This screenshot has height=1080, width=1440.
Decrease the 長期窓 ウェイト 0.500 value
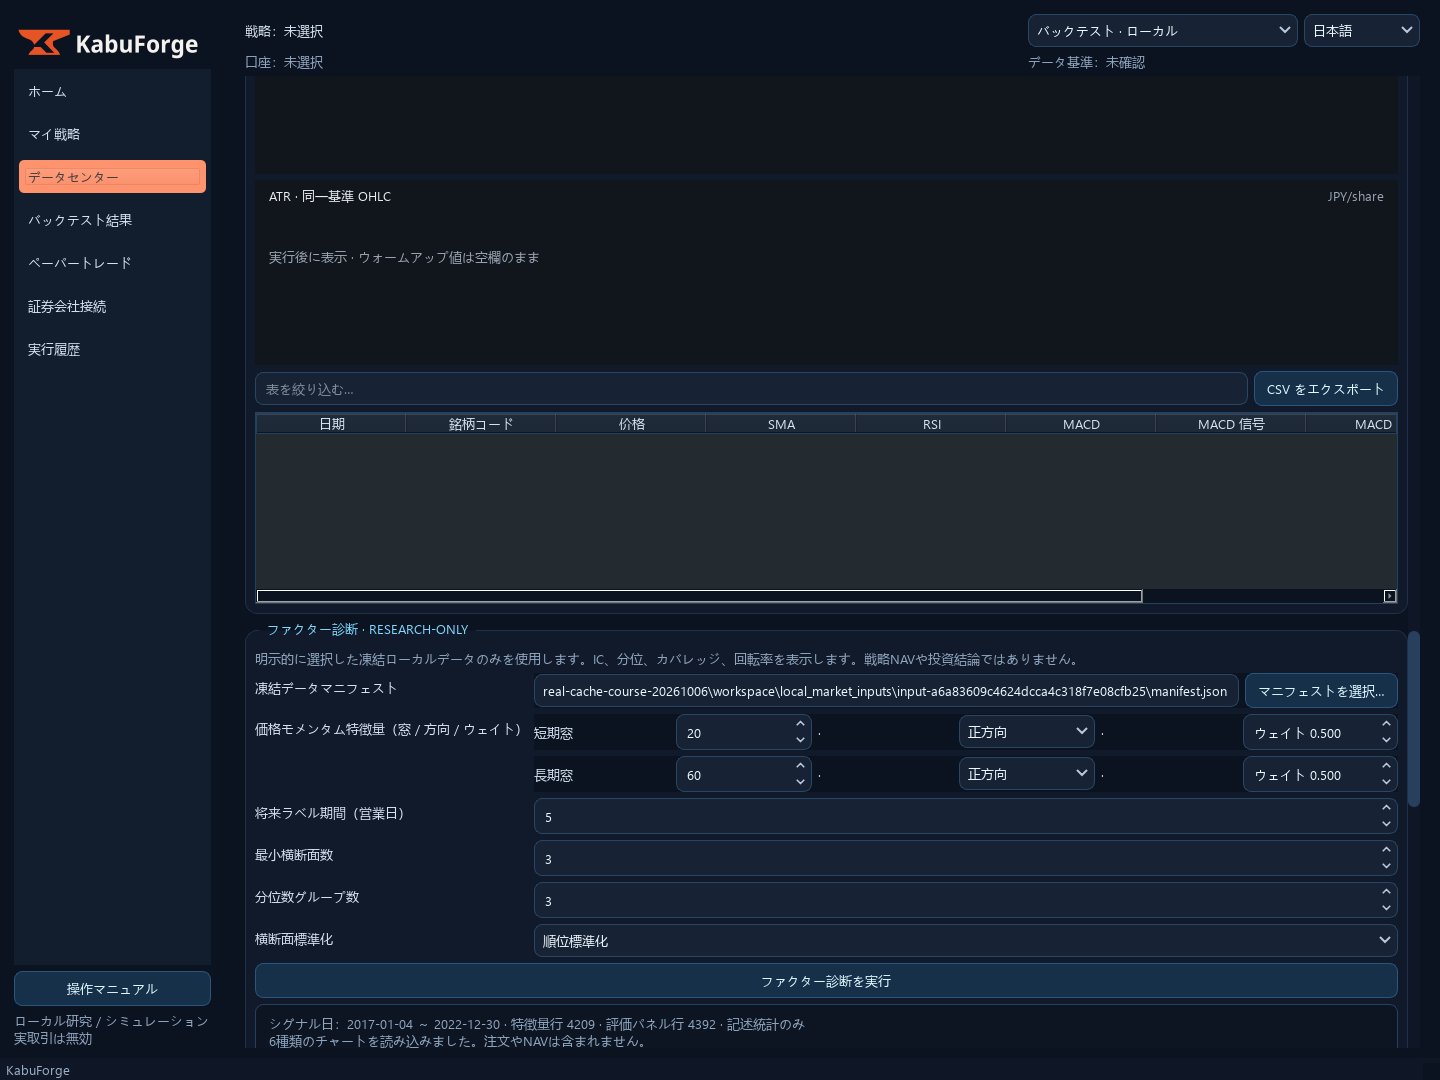click(1386, 782)
